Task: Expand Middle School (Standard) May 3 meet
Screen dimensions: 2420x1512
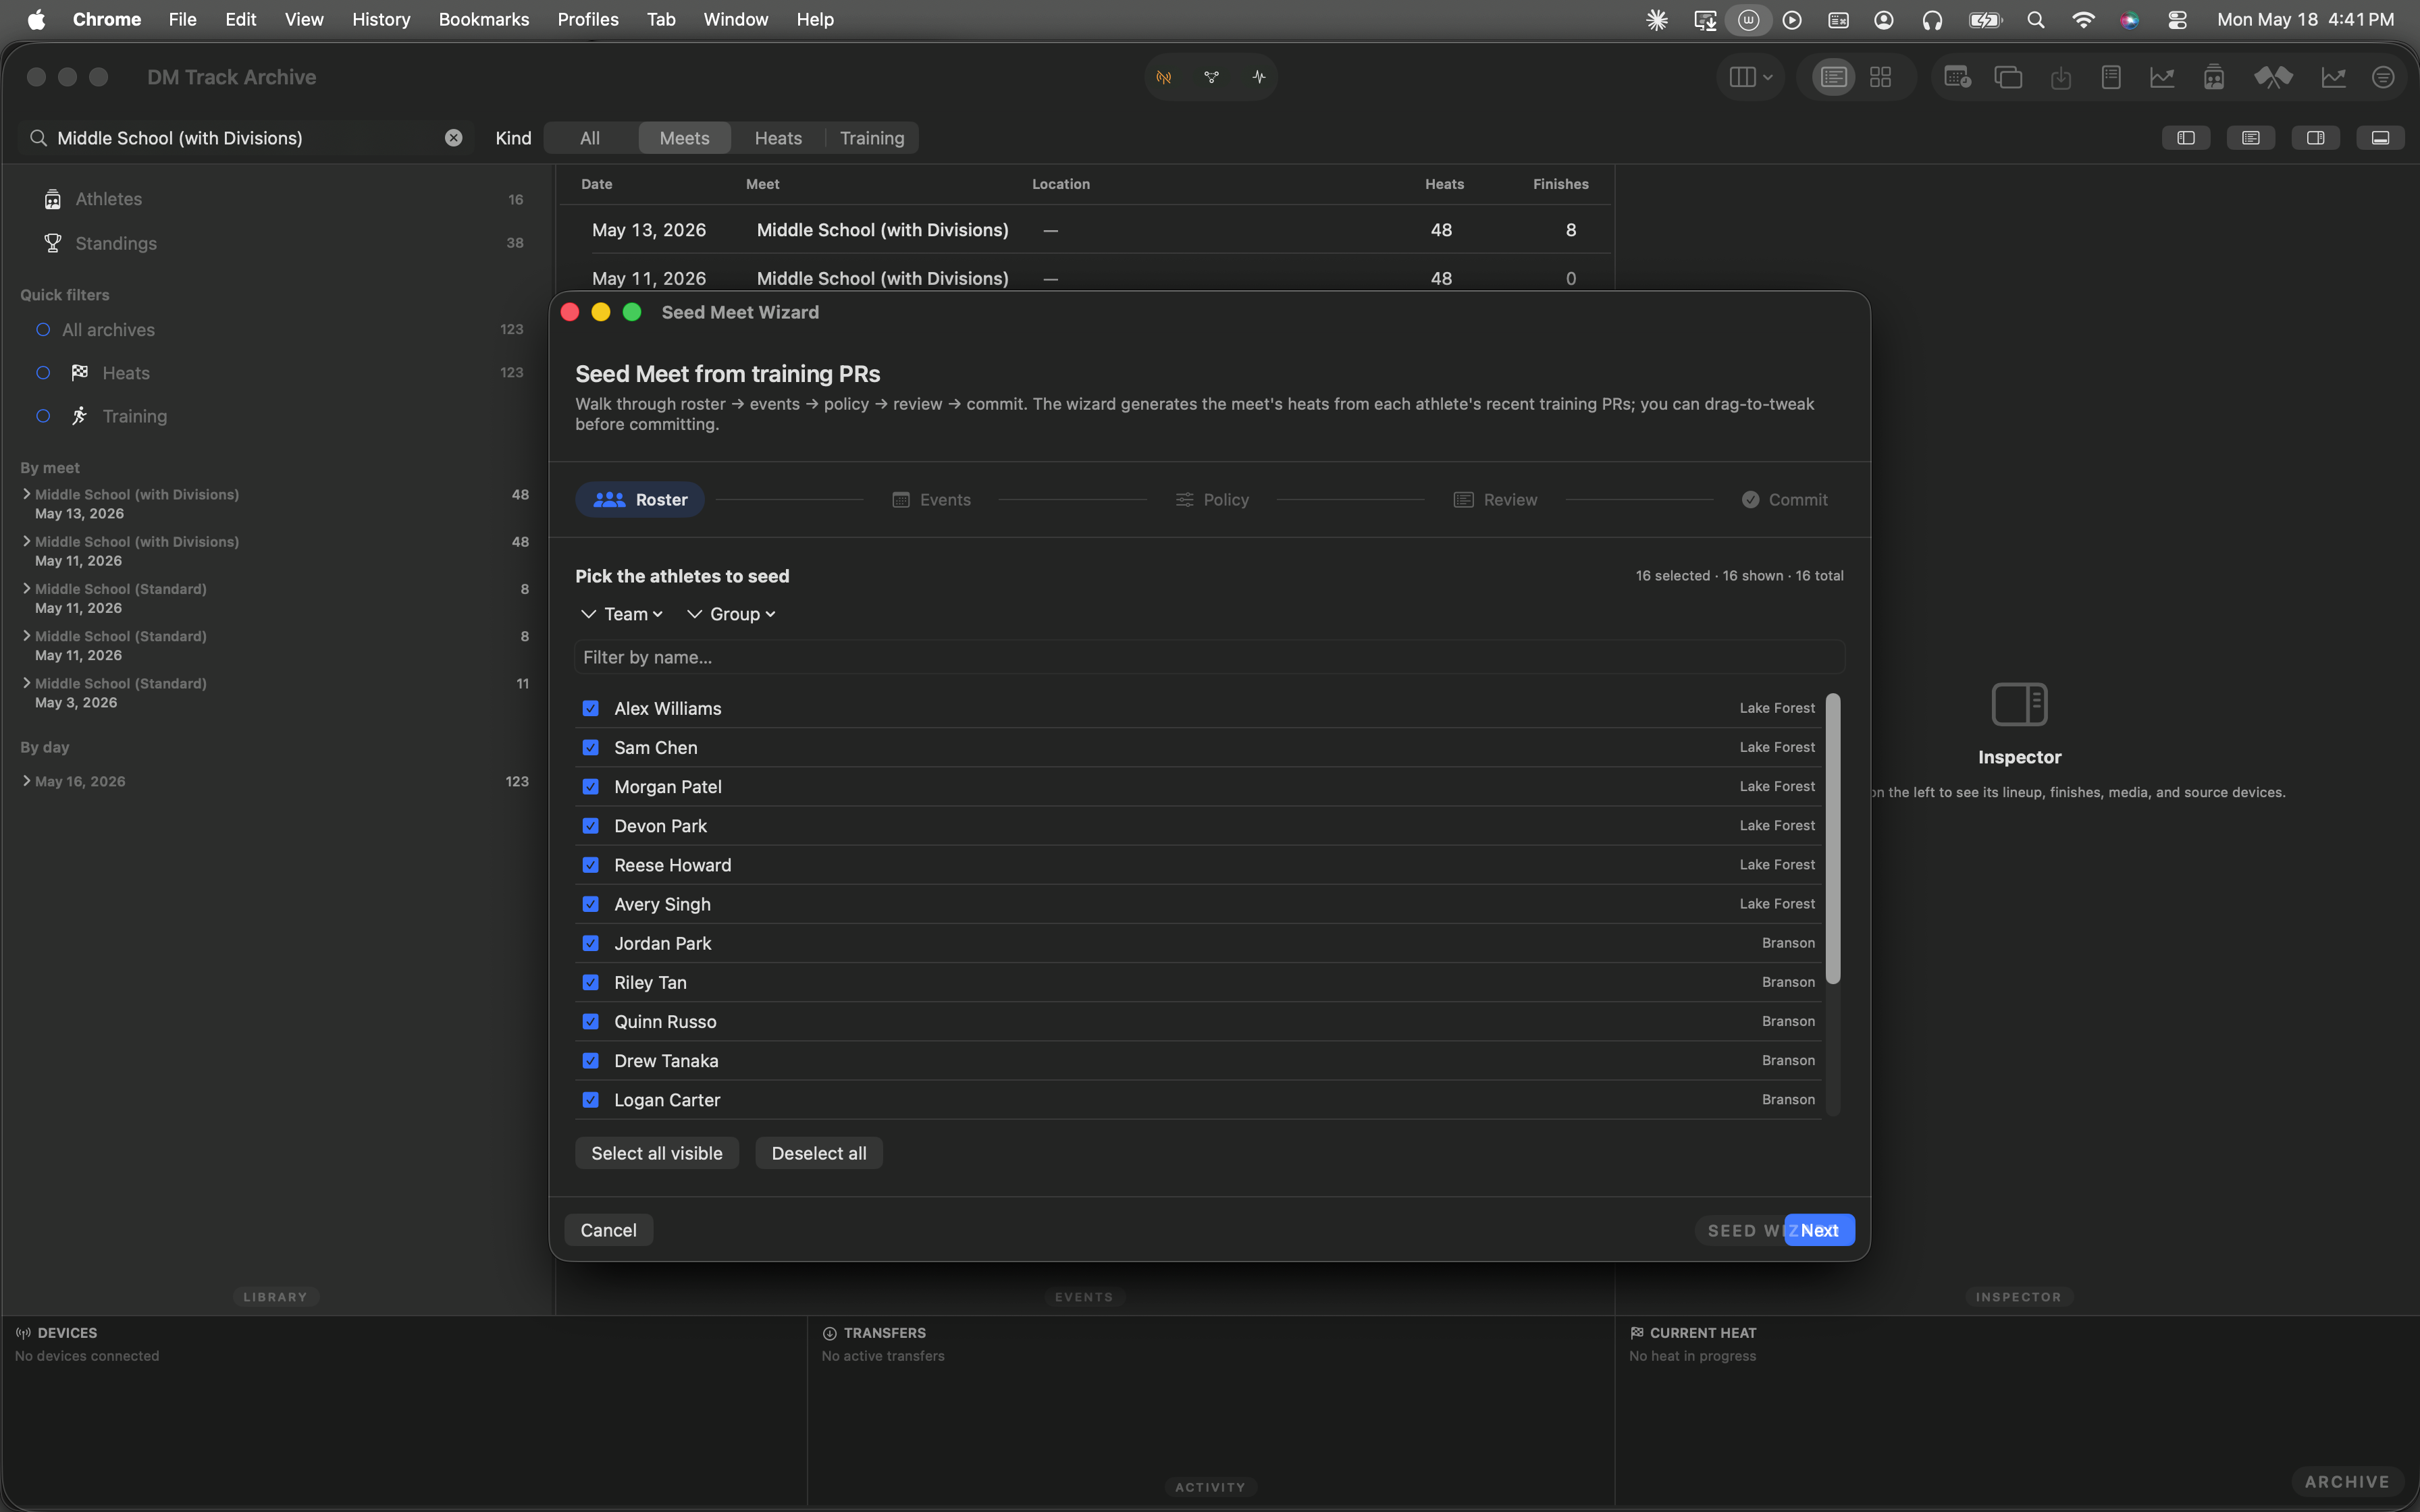Action: [26, 683]
